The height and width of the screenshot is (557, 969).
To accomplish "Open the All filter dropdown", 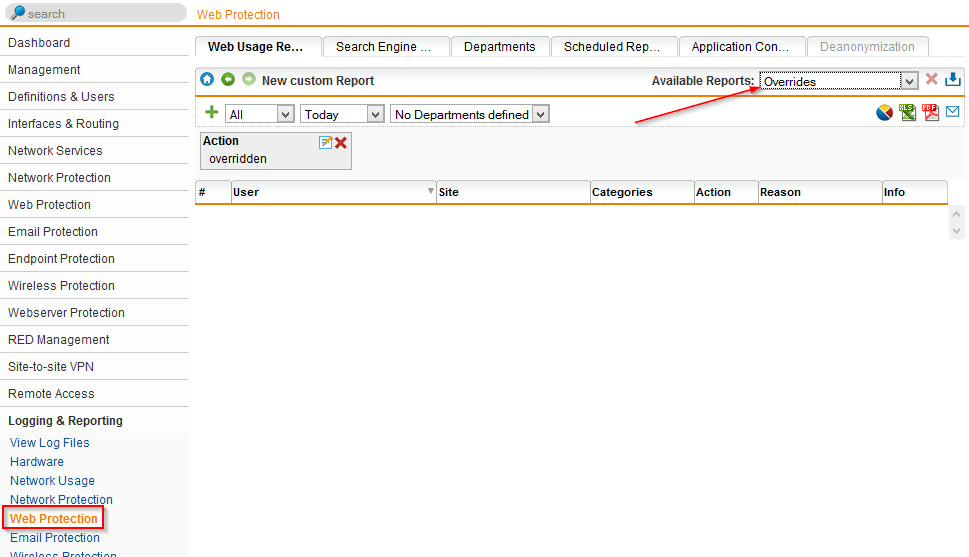I will [259, 114].
